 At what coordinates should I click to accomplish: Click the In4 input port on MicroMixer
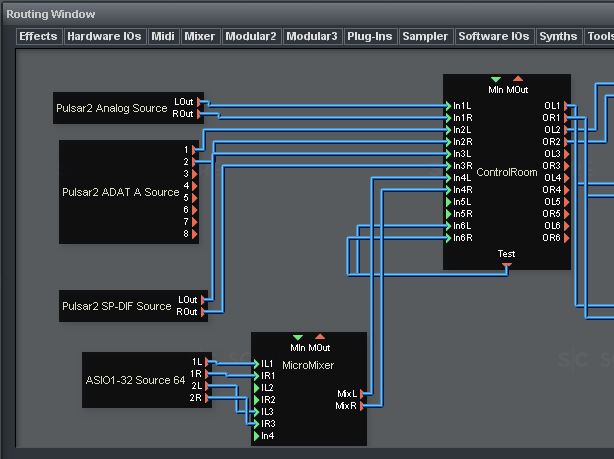(256, 436)
